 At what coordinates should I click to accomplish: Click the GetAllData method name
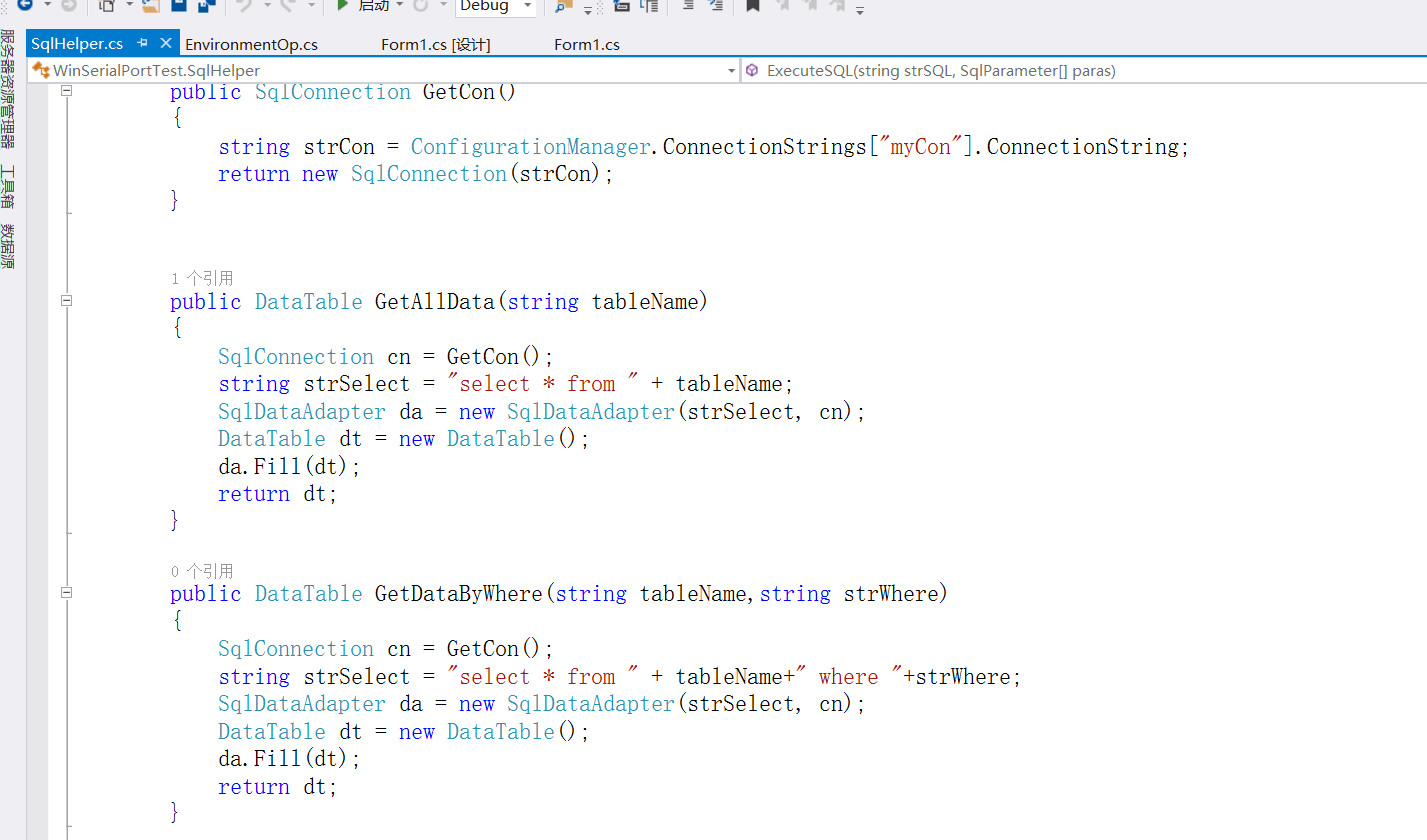click(435, 302)
